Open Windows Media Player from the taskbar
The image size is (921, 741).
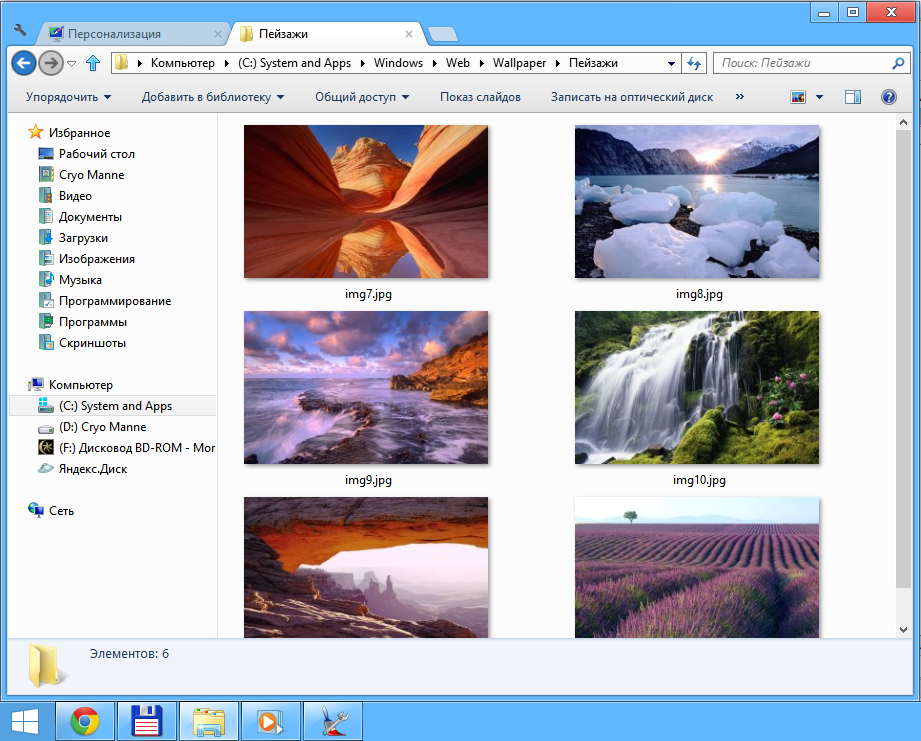pos(270,719)
